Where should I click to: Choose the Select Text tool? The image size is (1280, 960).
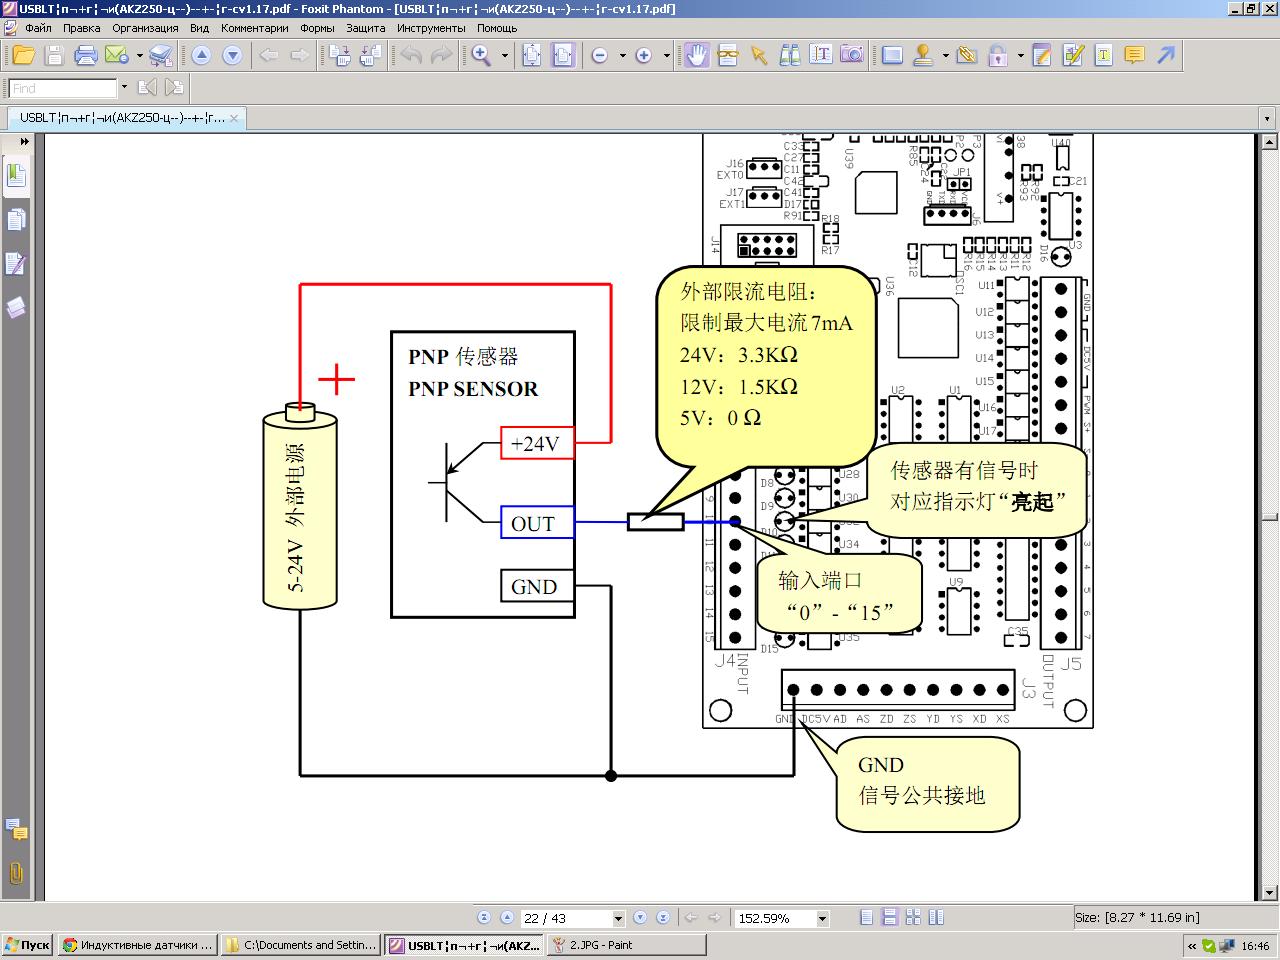(x=821, y=55)
